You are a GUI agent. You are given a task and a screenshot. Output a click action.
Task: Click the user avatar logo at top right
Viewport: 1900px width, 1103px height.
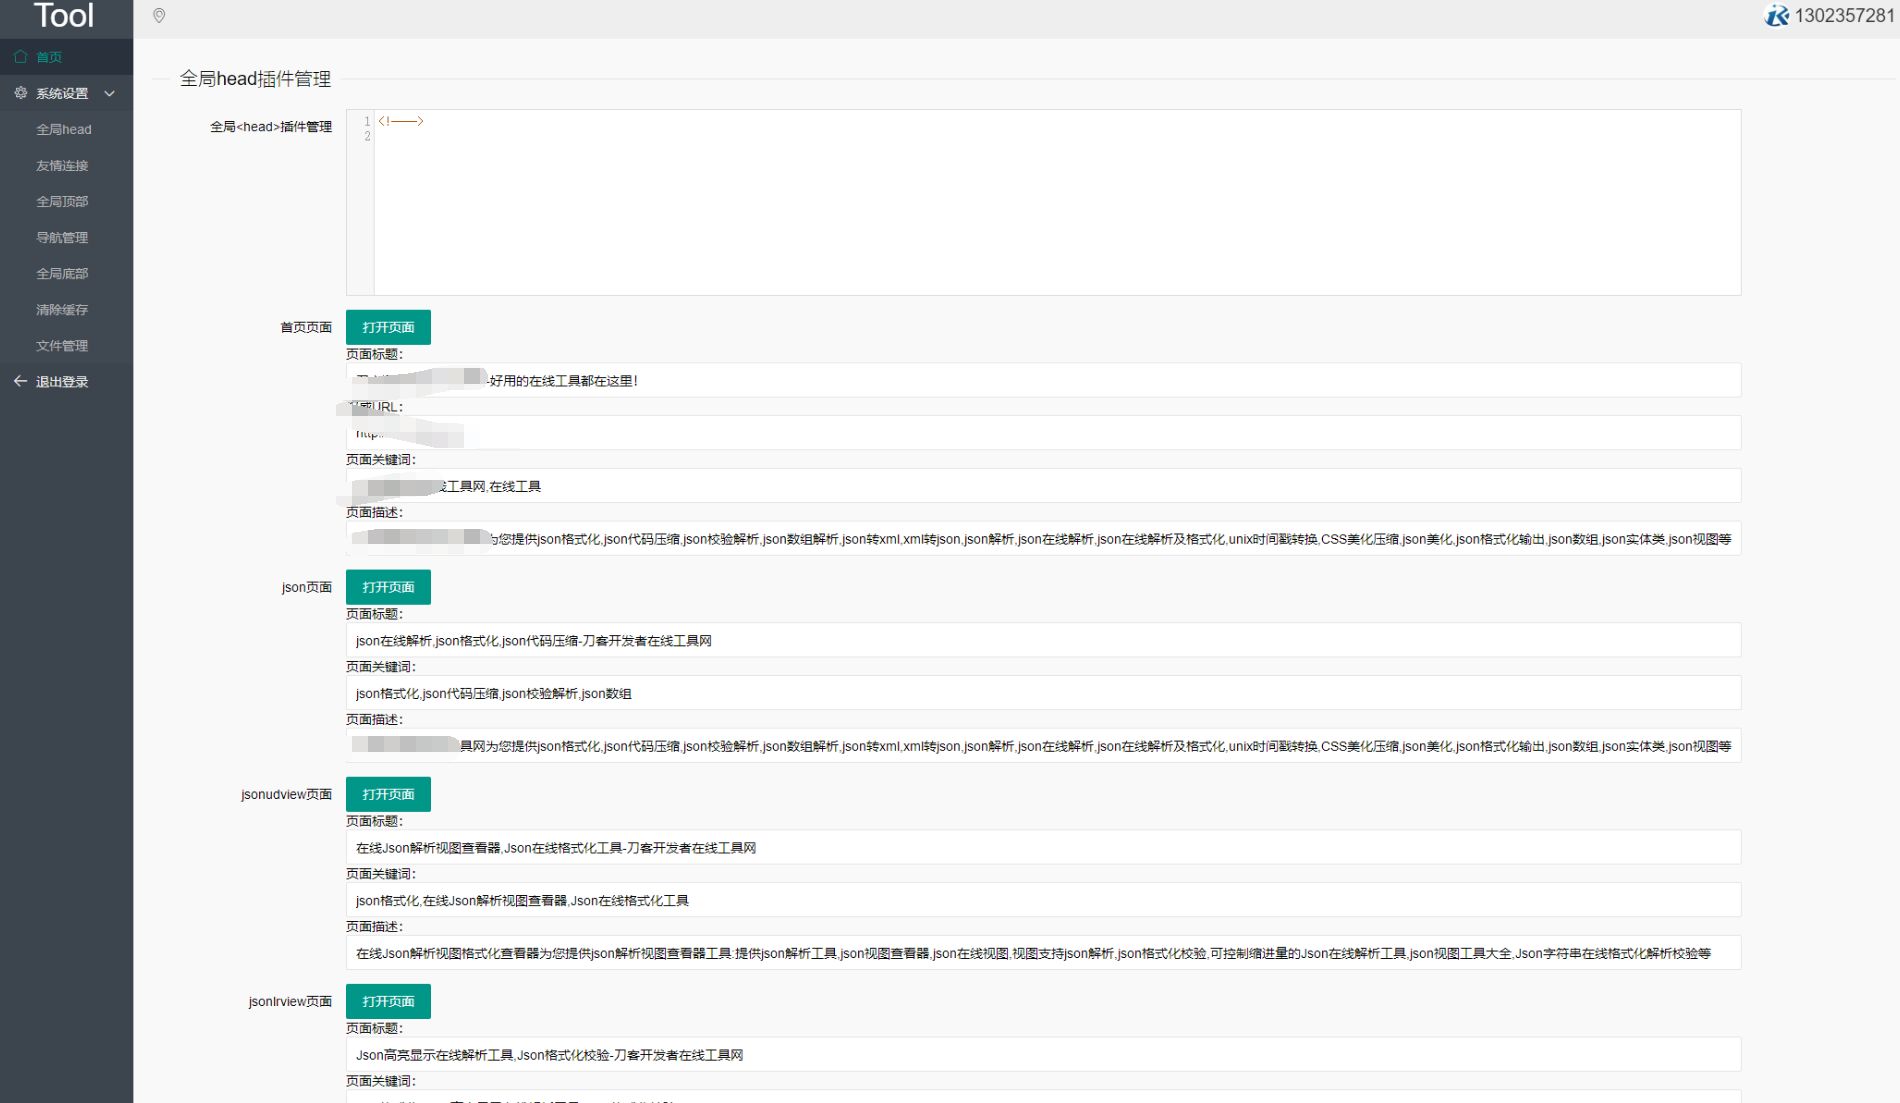(1776, 16)
